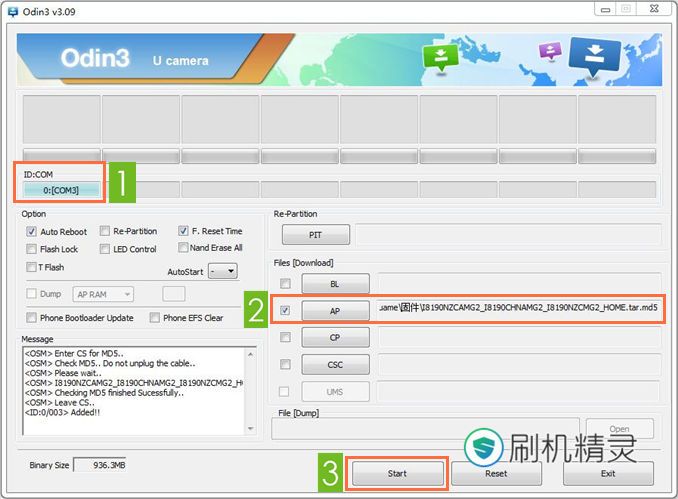Click log line '<ID:0/003> Added!!'
Screen dimensions: 678x499
tap(62, 413)
